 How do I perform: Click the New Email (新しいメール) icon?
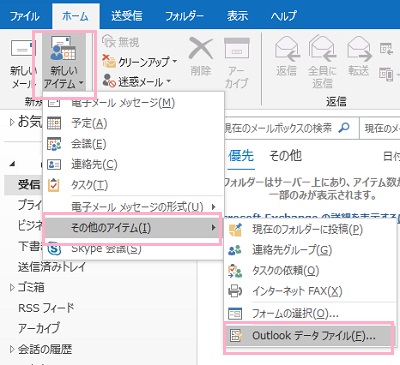coord(23,49)
